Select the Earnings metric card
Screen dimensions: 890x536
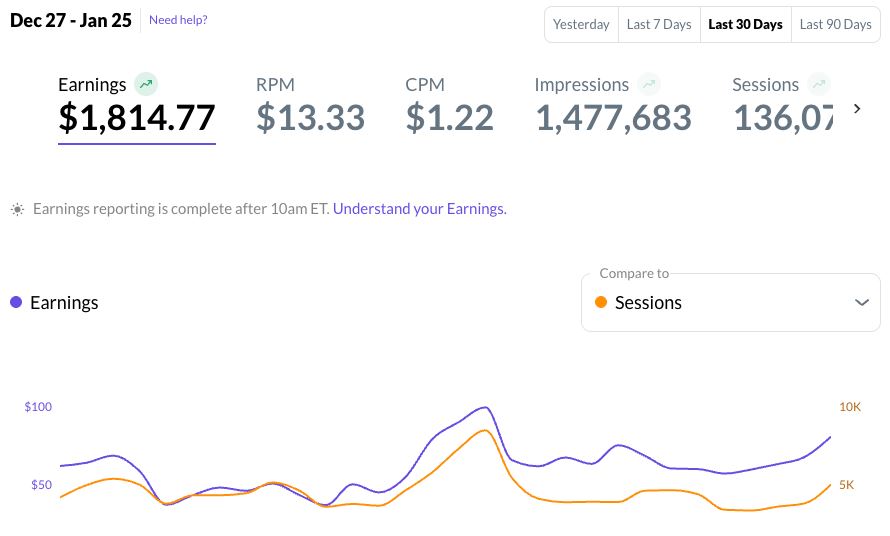[x=137, y=105]
